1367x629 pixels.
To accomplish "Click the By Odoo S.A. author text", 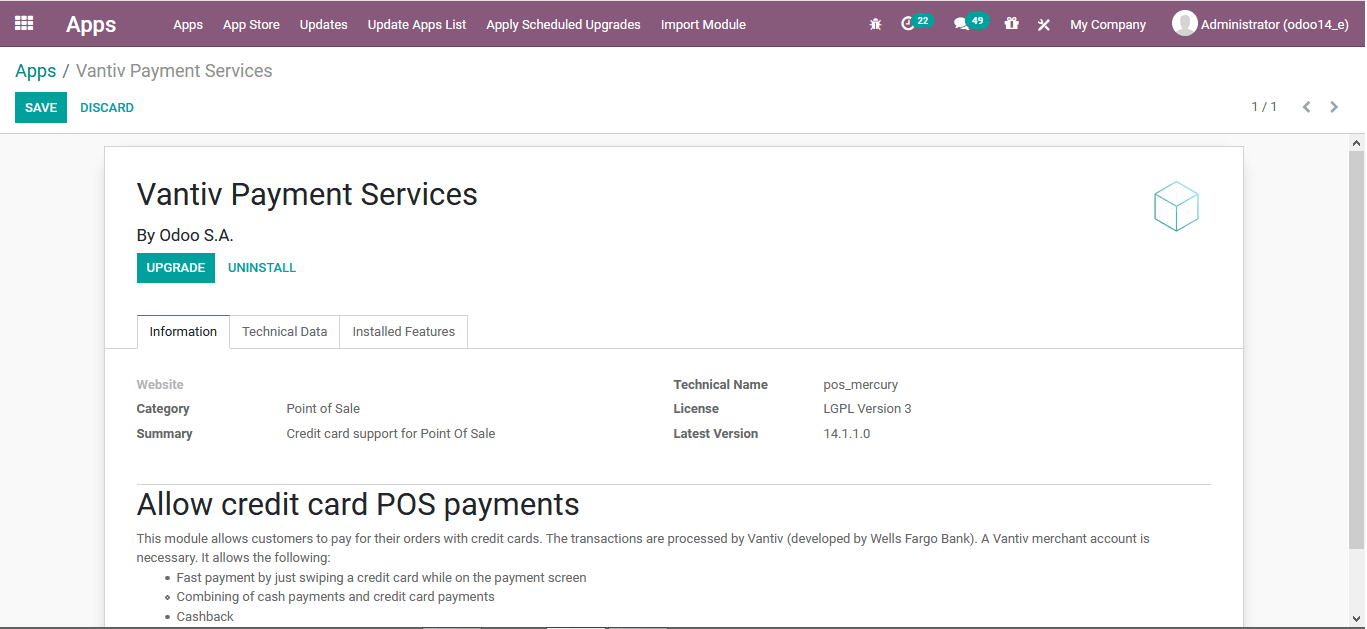I will point(185,235).
